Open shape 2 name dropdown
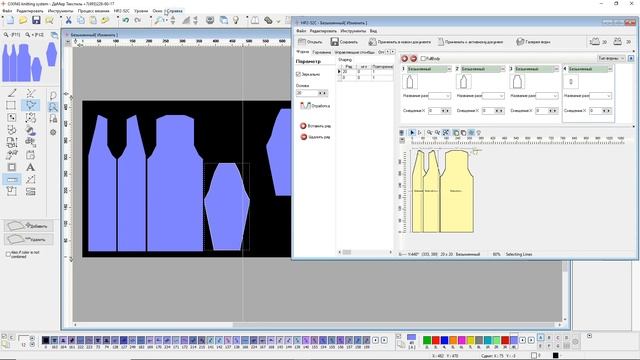This screenshot has height=360, width=640. click(x=503, y=69)
